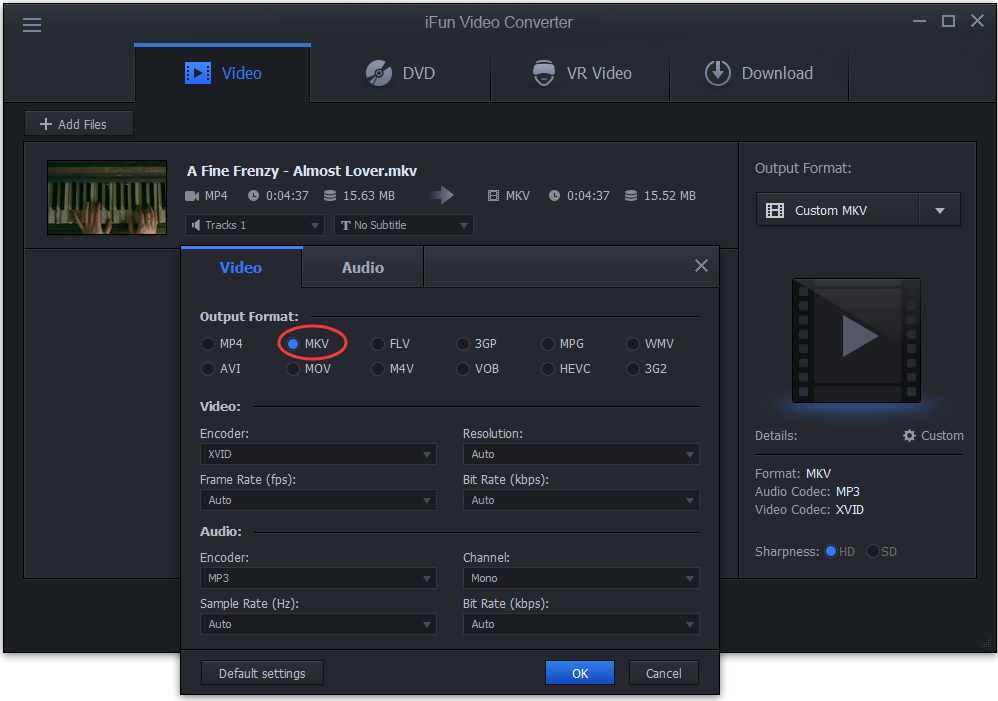Open the video Encoder XVID dropdown
This screenshot has width=998, height=701.
tap(318, 454)
